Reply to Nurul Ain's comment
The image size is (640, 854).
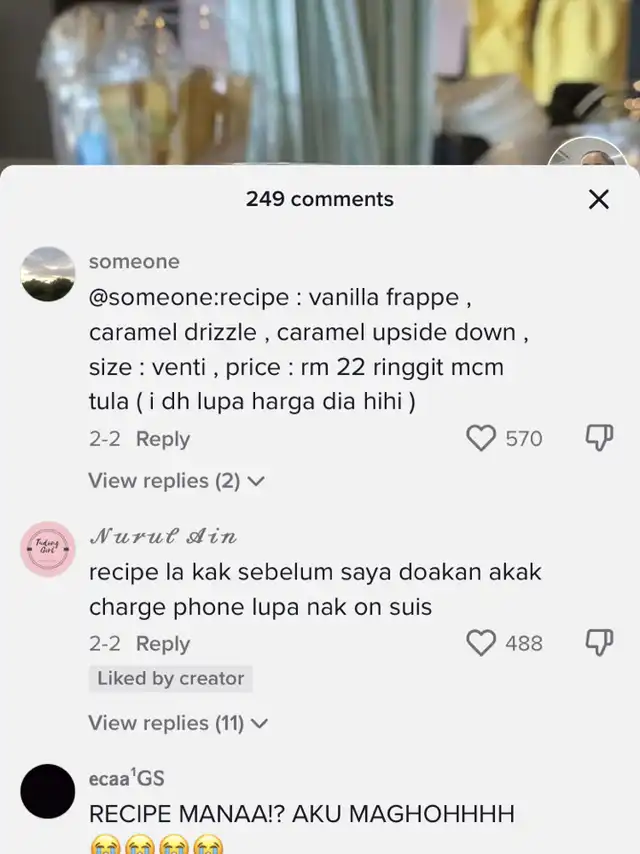pos(163,644)
